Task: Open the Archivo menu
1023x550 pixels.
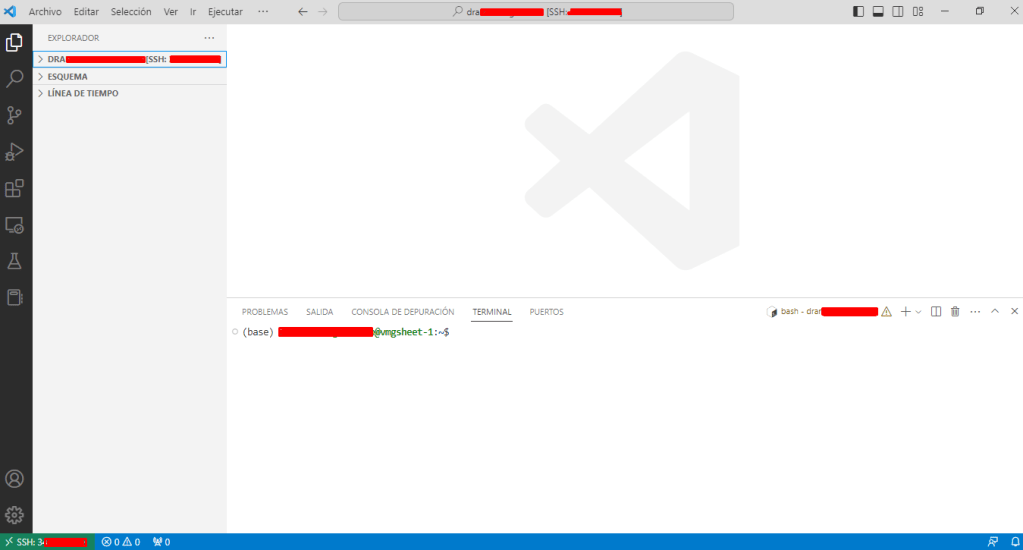Action: click(x=45, y=12)
